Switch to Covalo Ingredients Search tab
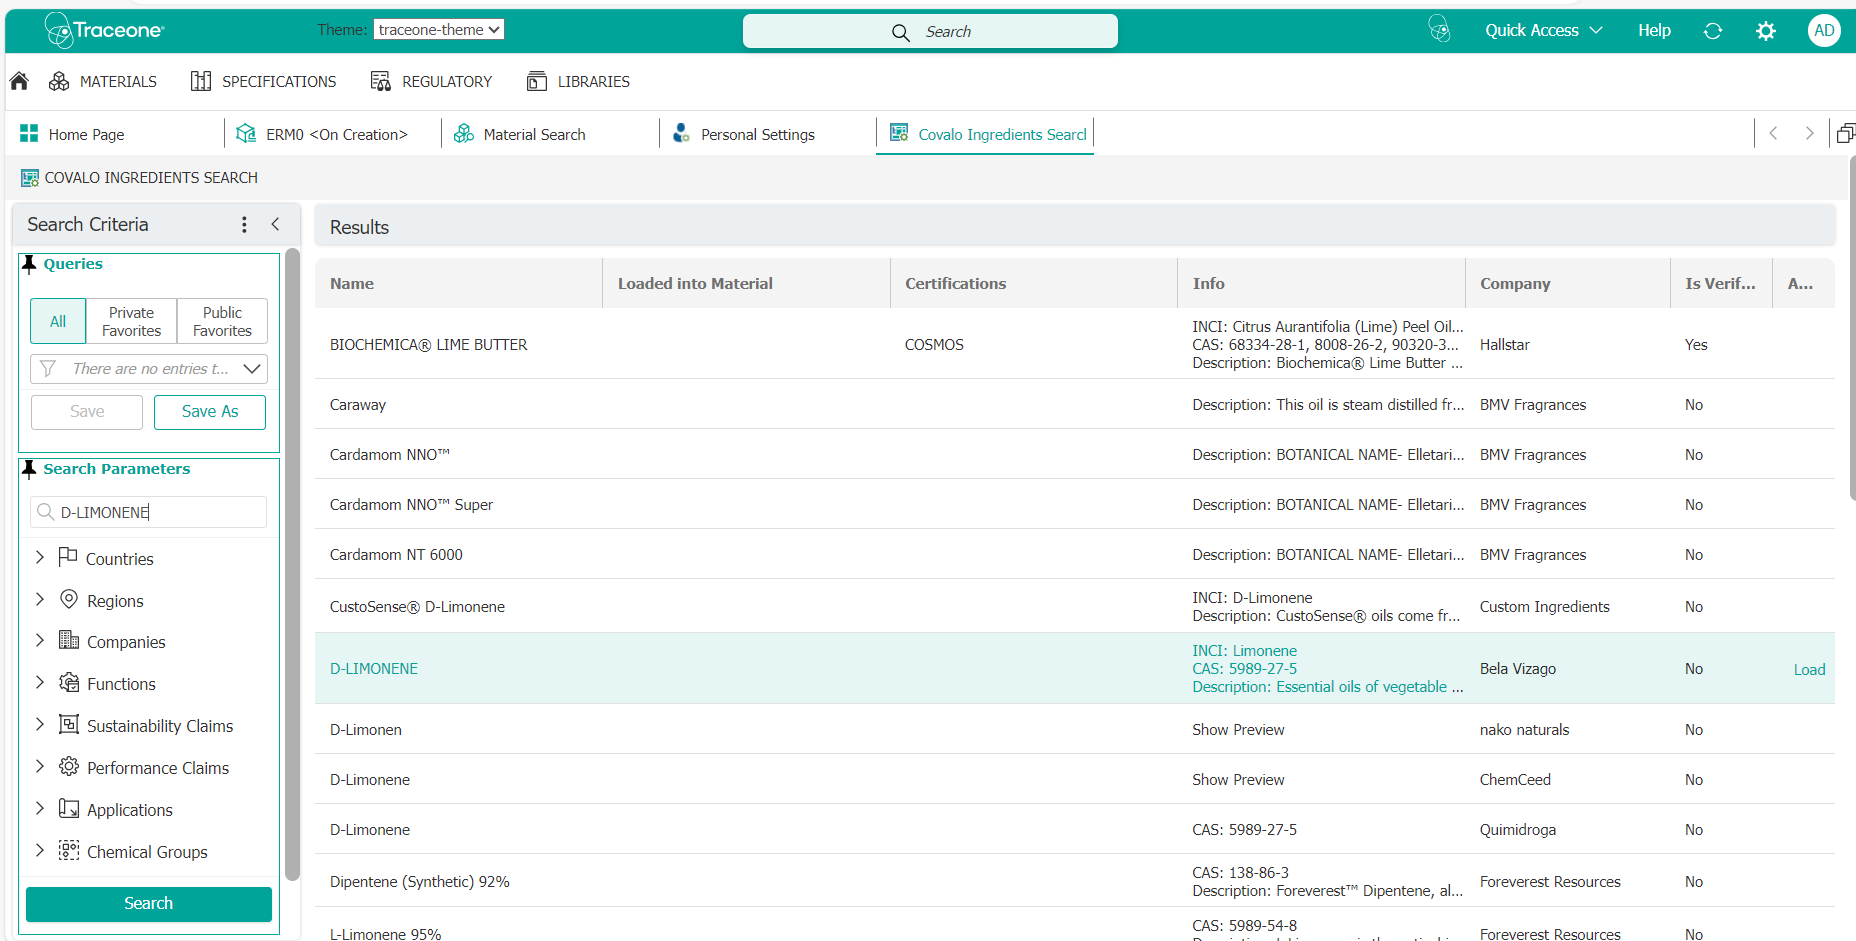1856x941 pixels. [985, 134]
